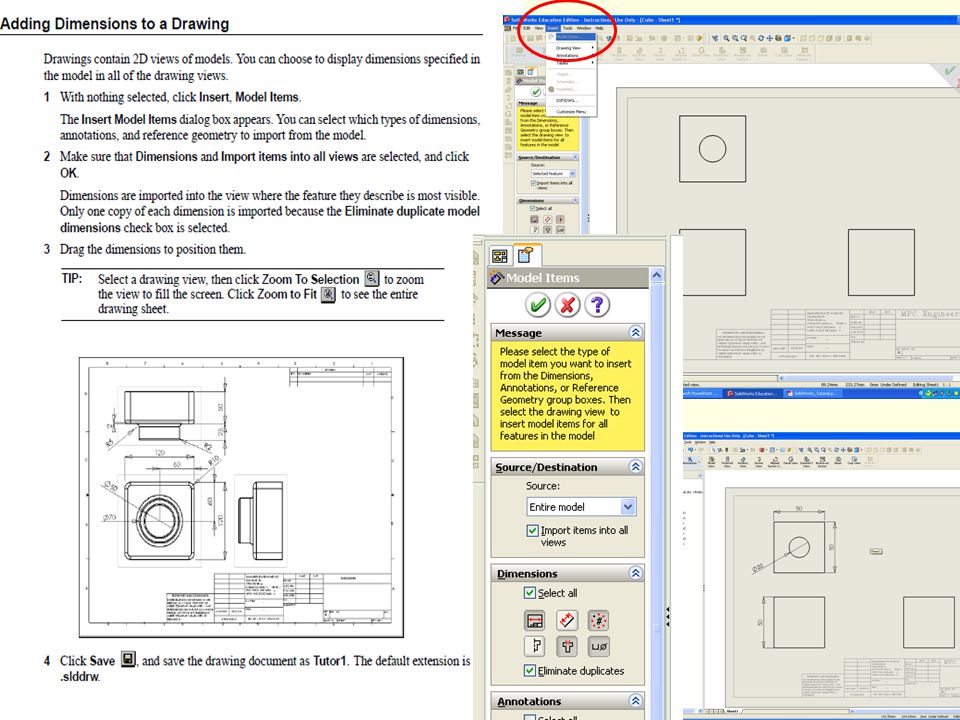Click the Pan icon in the lower window toolbar
The height and width of the screenshot is (720, 960).
[x=843, y=450]
